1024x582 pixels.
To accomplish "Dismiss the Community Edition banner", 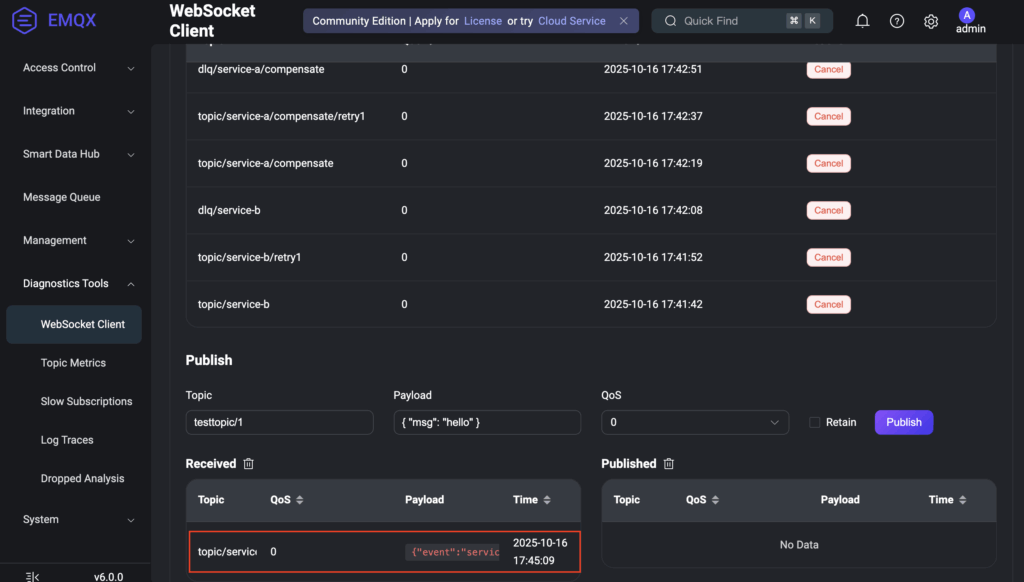I will pyautogui.click(x=624, y=21).
